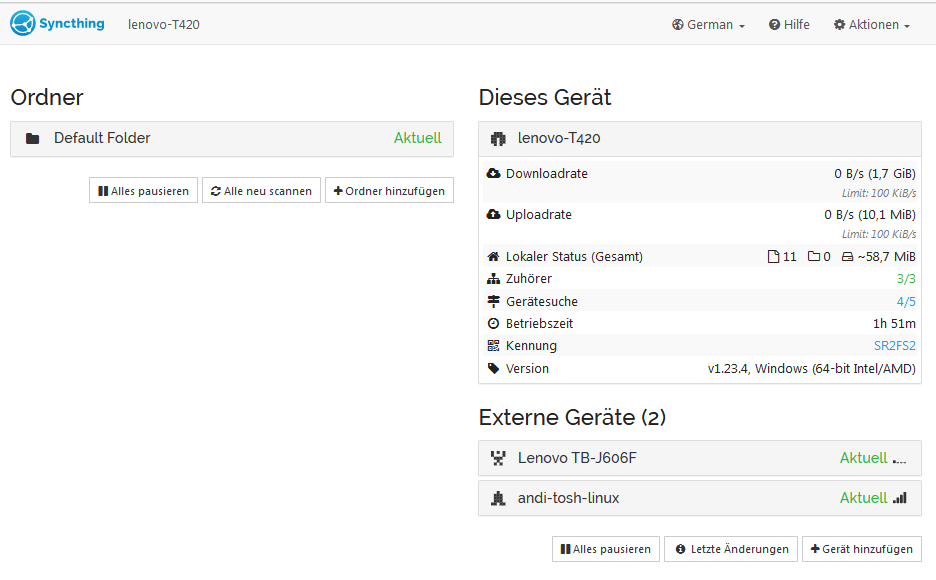The width and height of the screenshot is (936, 580).
Task: Click the Kennung QR code icon
Action: (493, 345)
